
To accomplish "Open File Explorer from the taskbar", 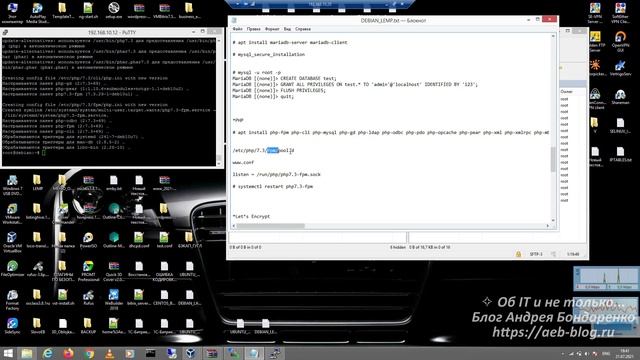I will [27, 353].
